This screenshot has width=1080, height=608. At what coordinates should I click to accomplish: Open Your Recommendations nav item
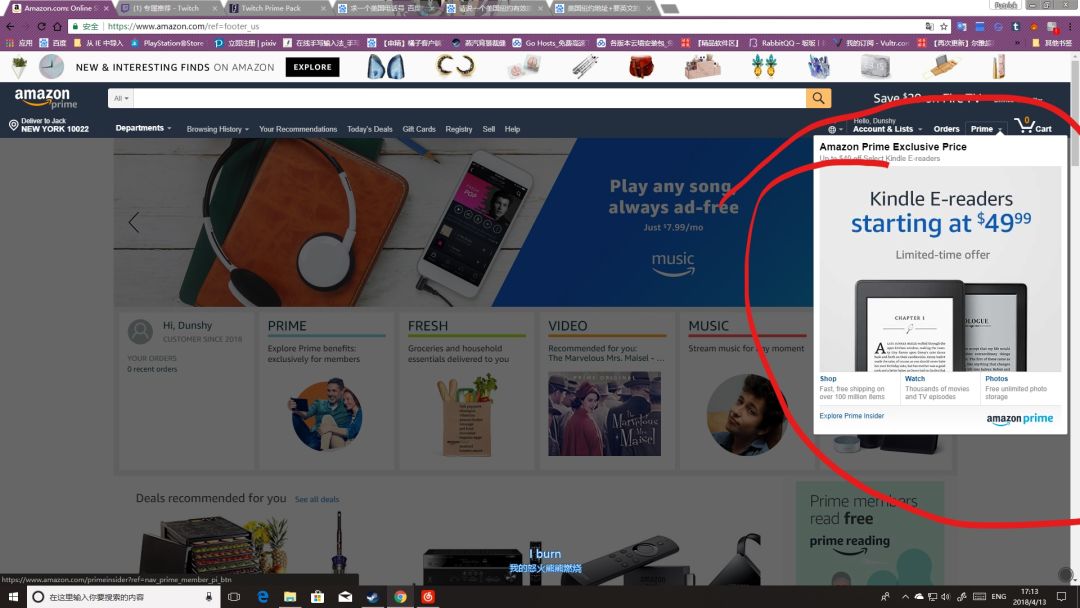tap(298, 129)
